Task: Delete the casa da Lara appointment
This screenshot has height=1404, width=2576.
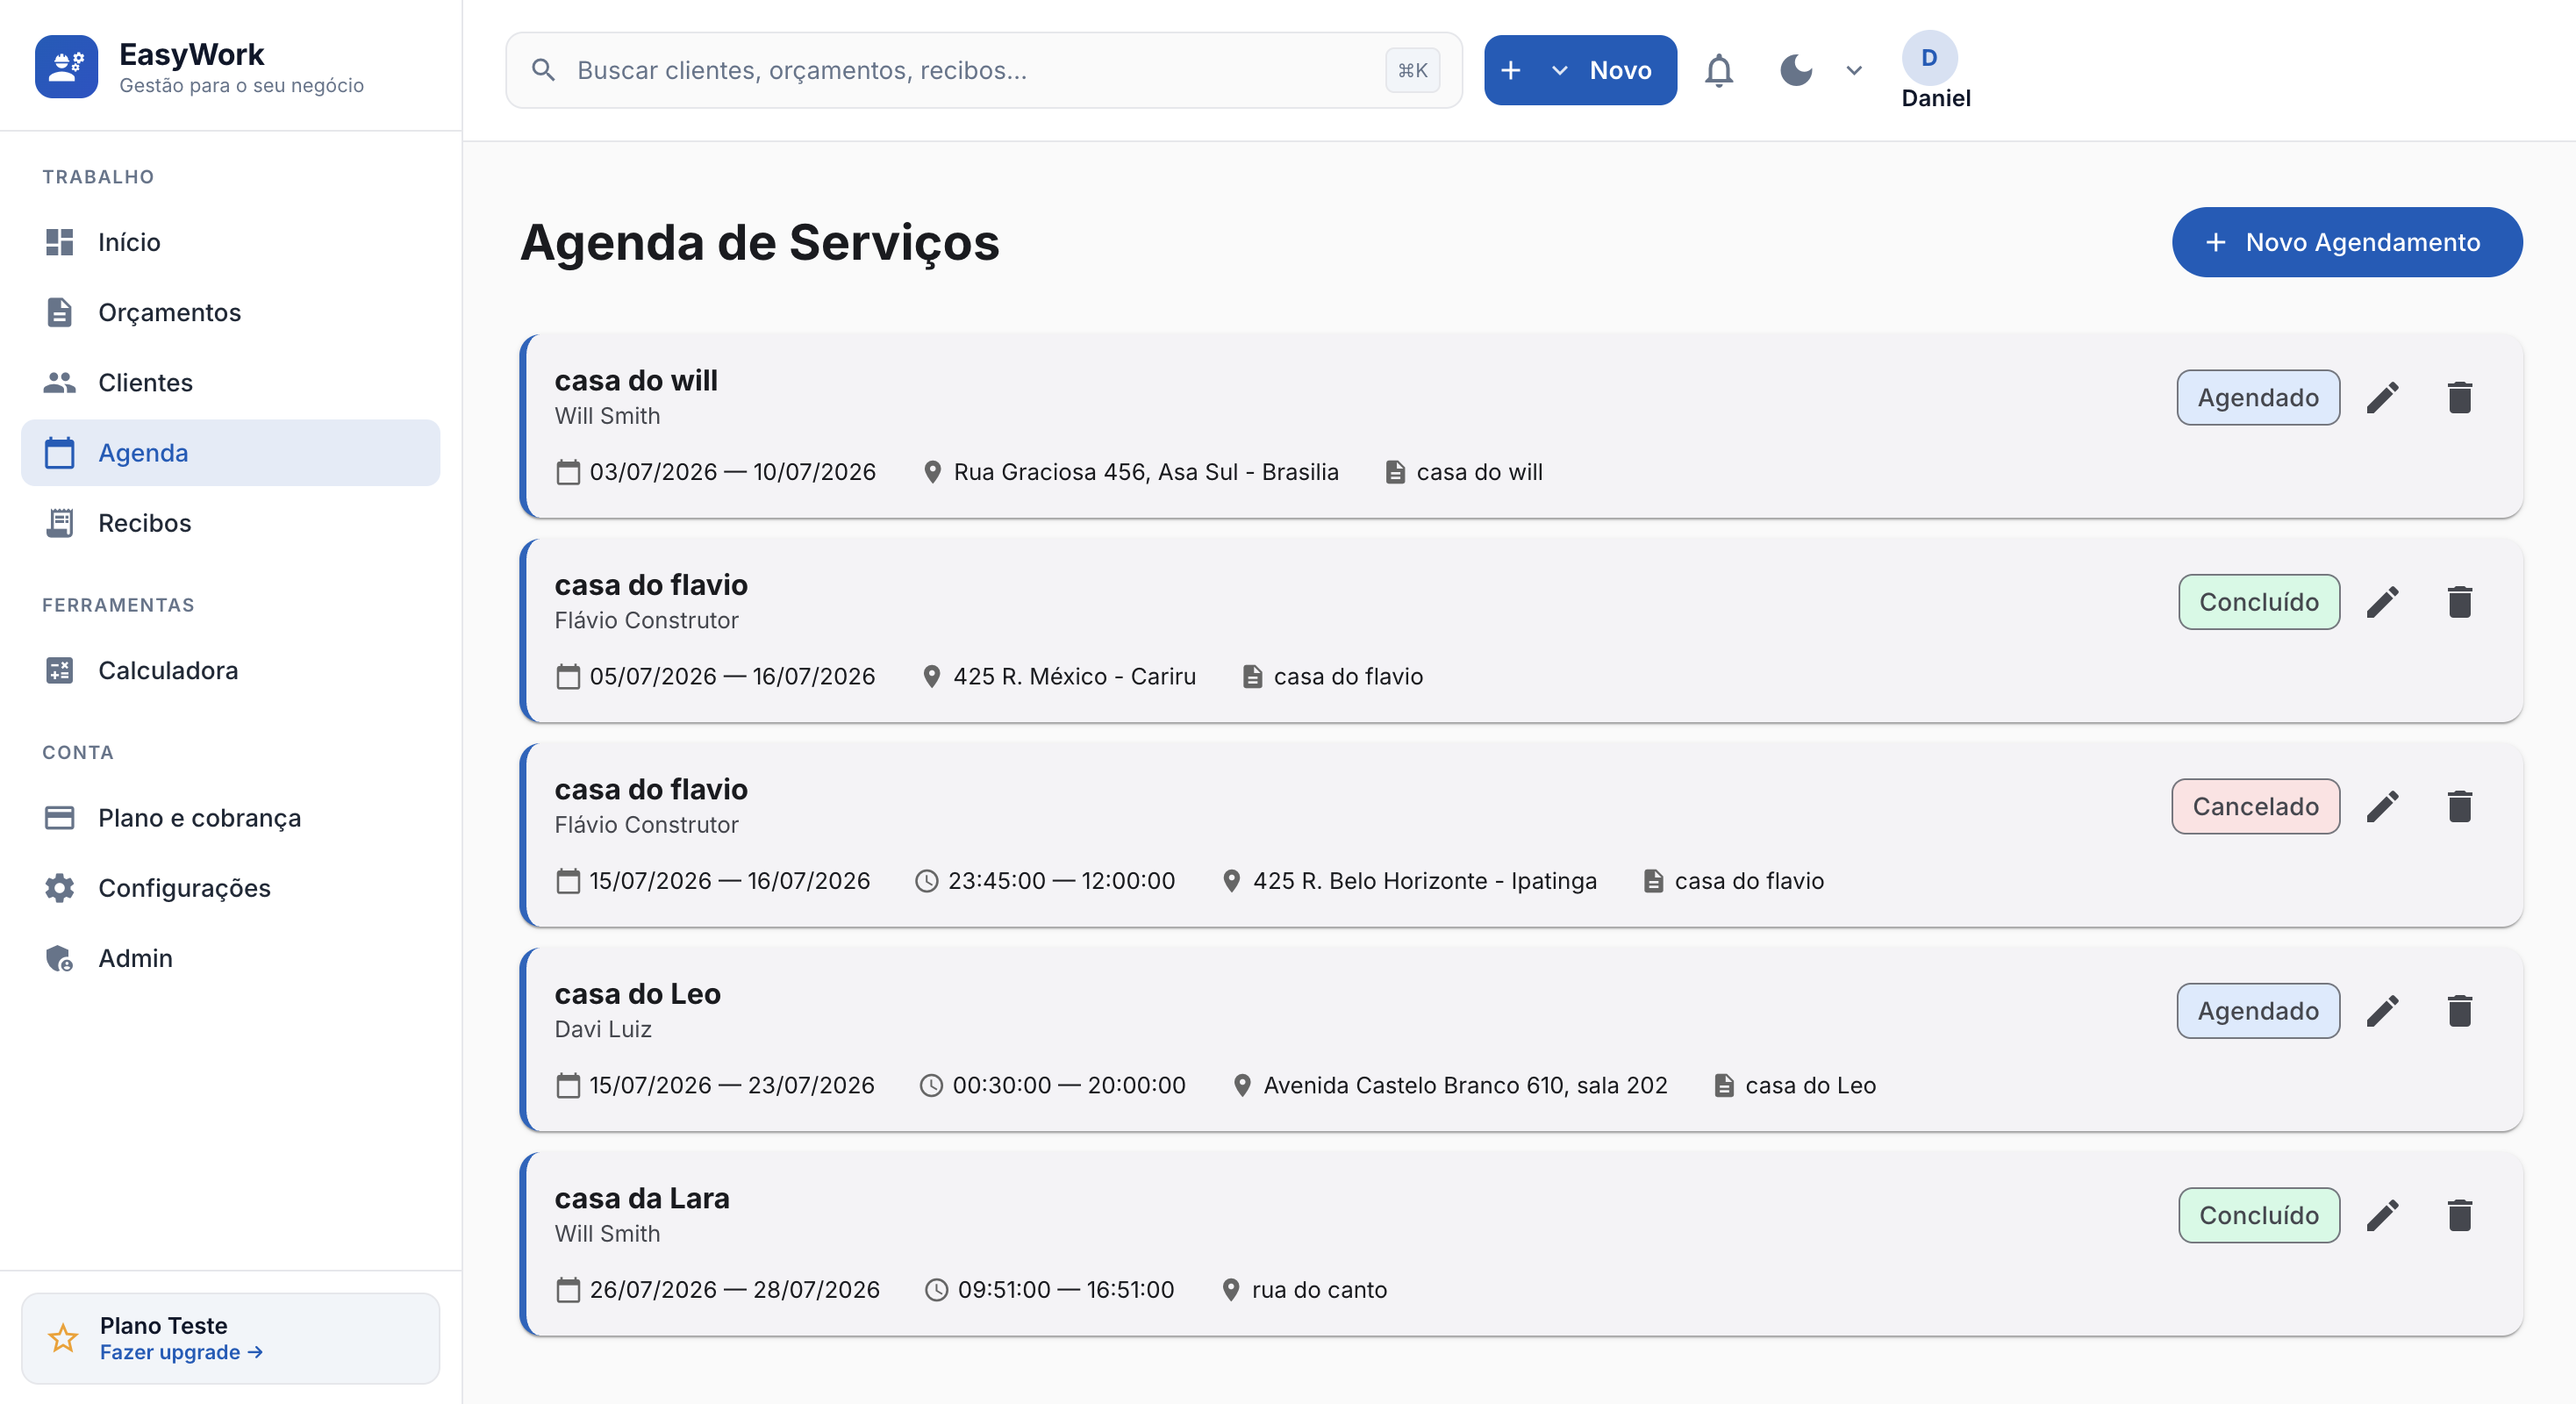Action: 2460,1215
